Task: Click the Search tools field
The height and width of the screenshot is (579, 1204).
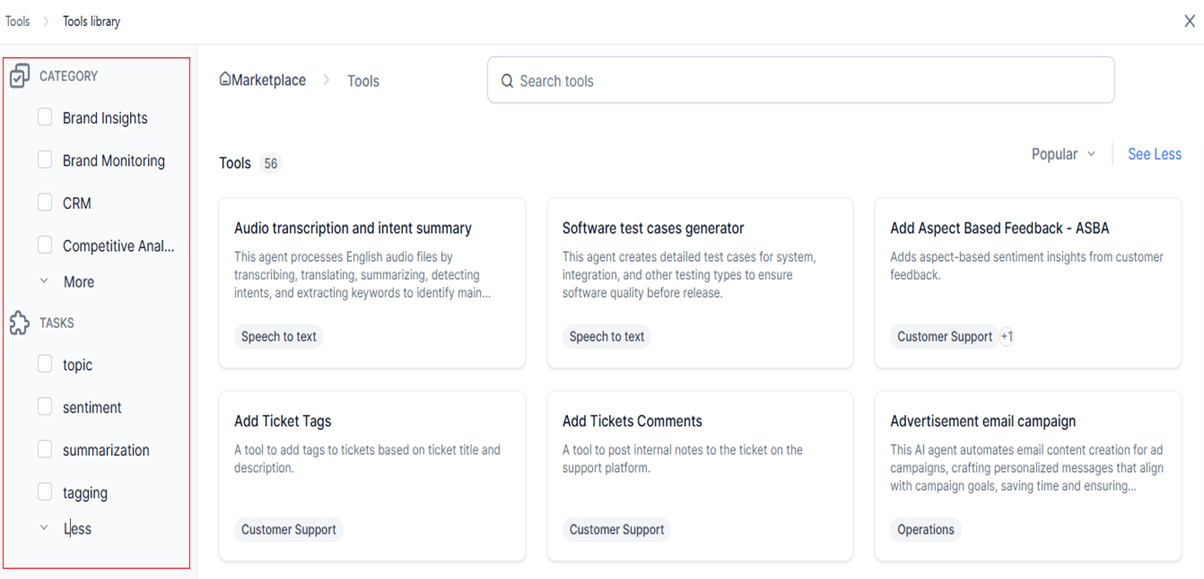Action: click(x=801, y=80)
